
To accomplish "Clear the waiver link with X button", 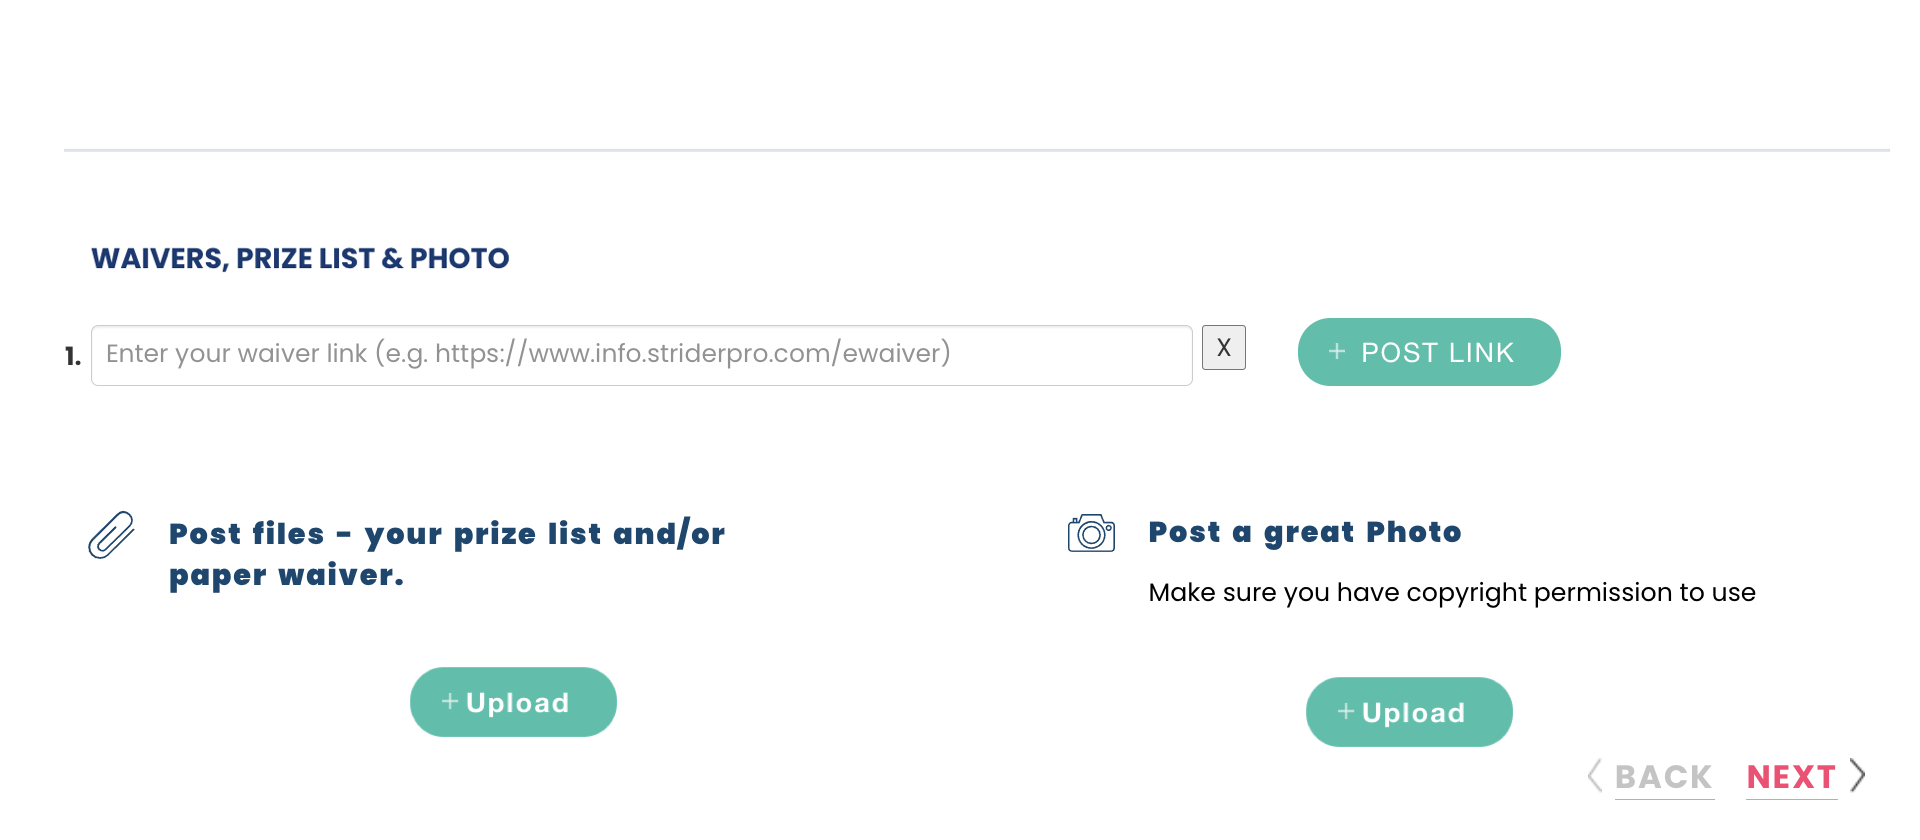I will click(1223, 348).
